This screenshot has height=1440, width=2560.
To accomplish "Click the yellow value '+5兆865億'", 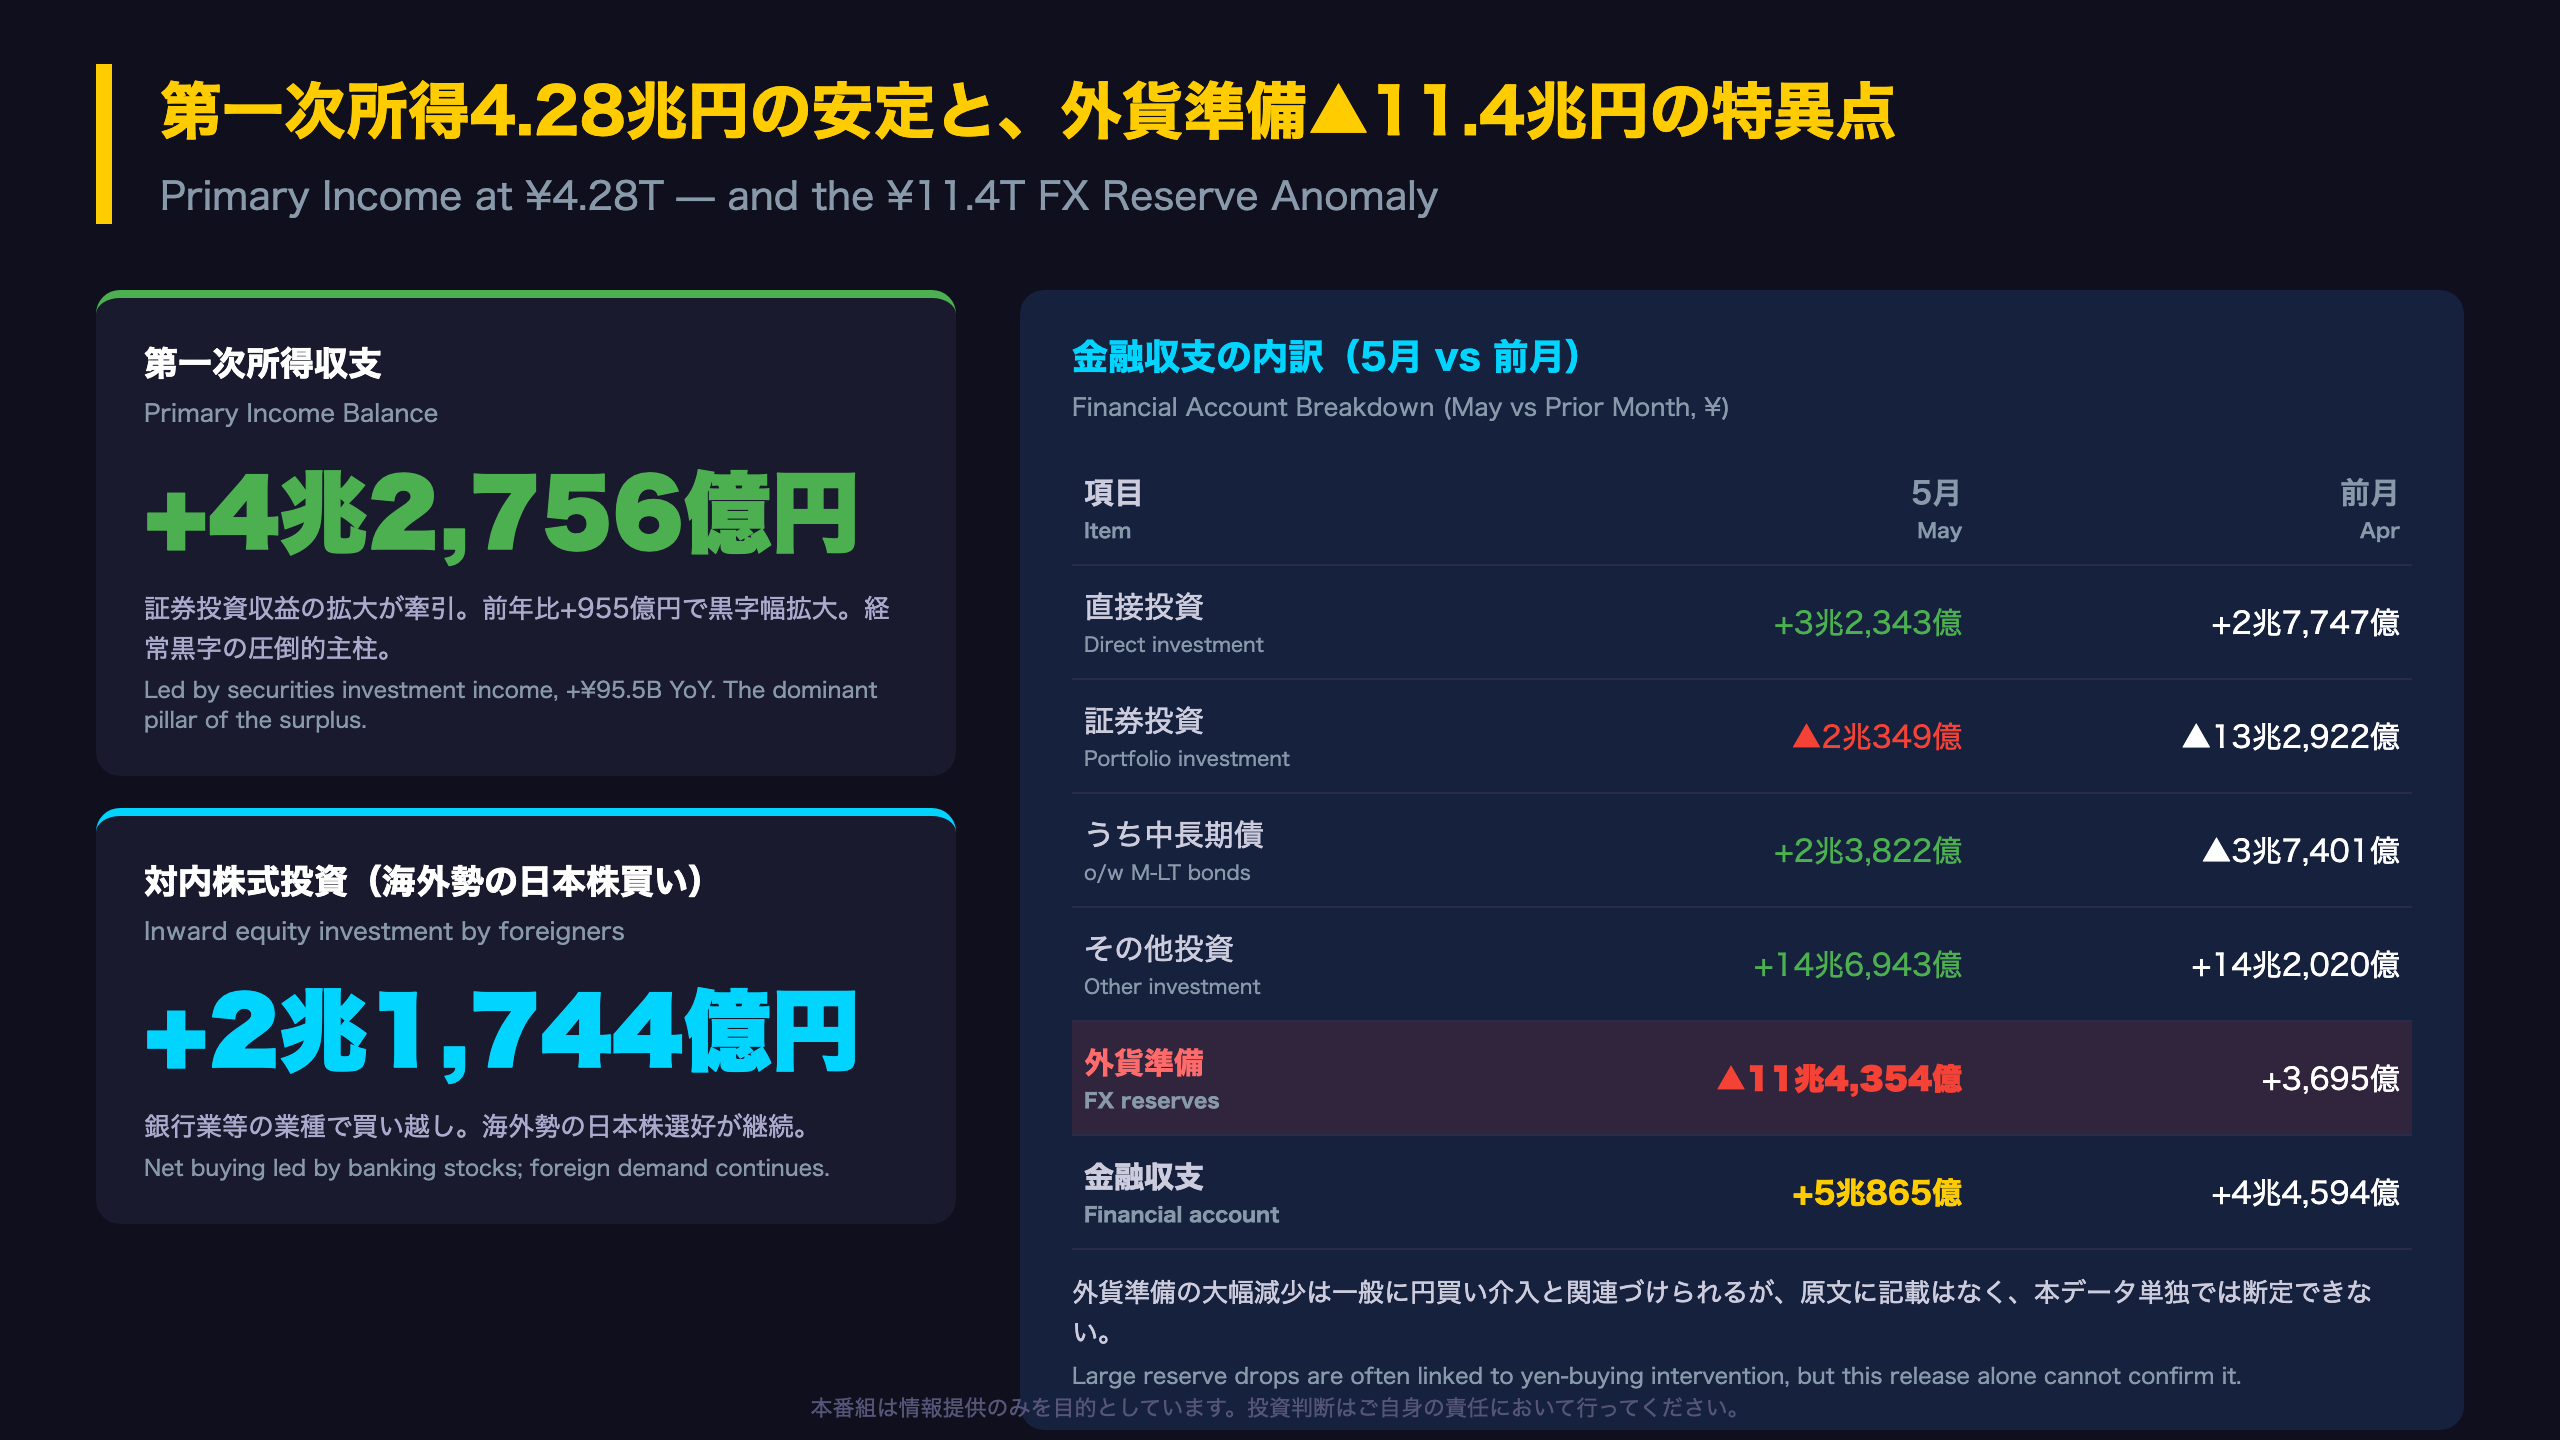I will click(x=1877, y=1193).
